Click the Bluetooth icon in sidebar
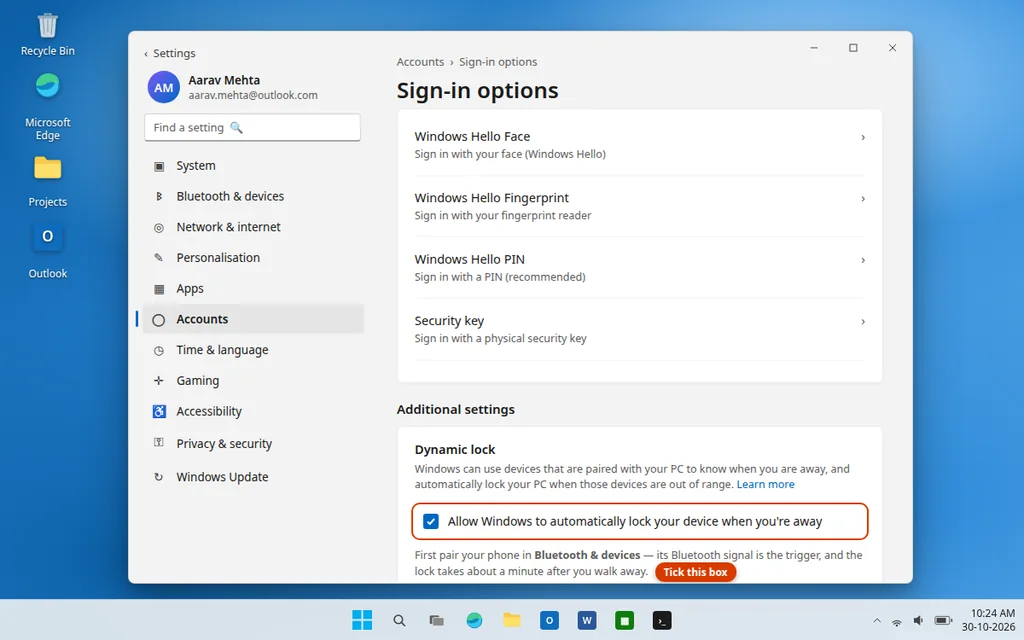Image resolution: width=1024 pixels, height=640 pixels. coord(159,197)
